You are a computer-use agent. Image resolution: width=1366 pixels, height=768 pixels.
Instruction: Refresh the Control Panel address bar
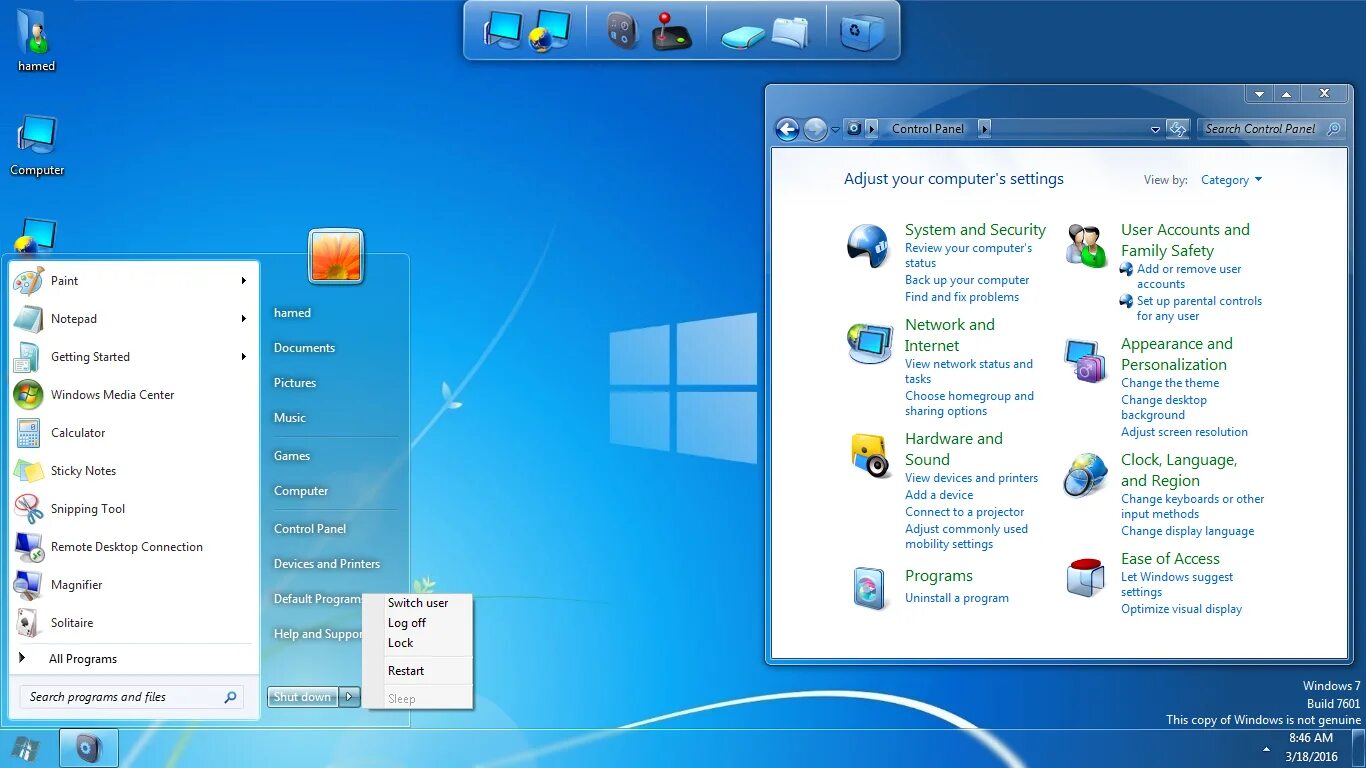pos(1177,129)
